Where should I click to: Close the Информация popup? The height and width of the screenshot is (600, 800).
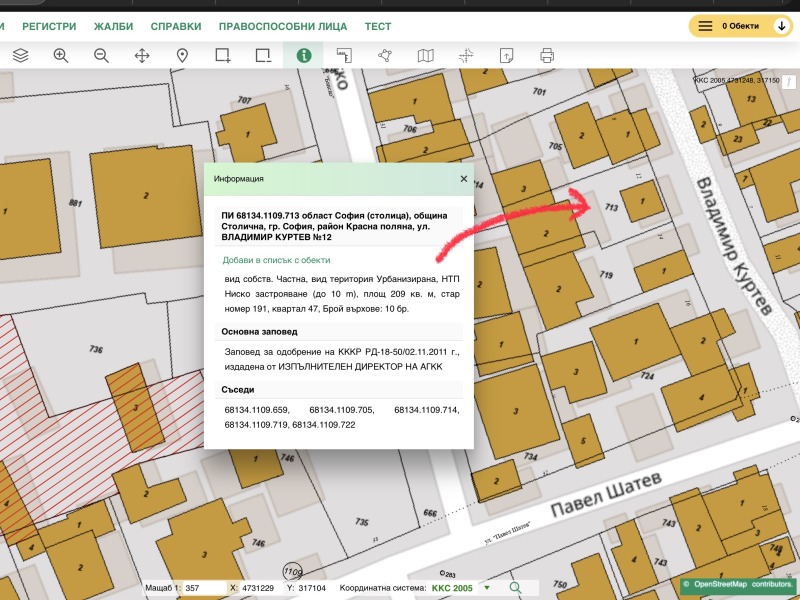(x=463, y=179)
